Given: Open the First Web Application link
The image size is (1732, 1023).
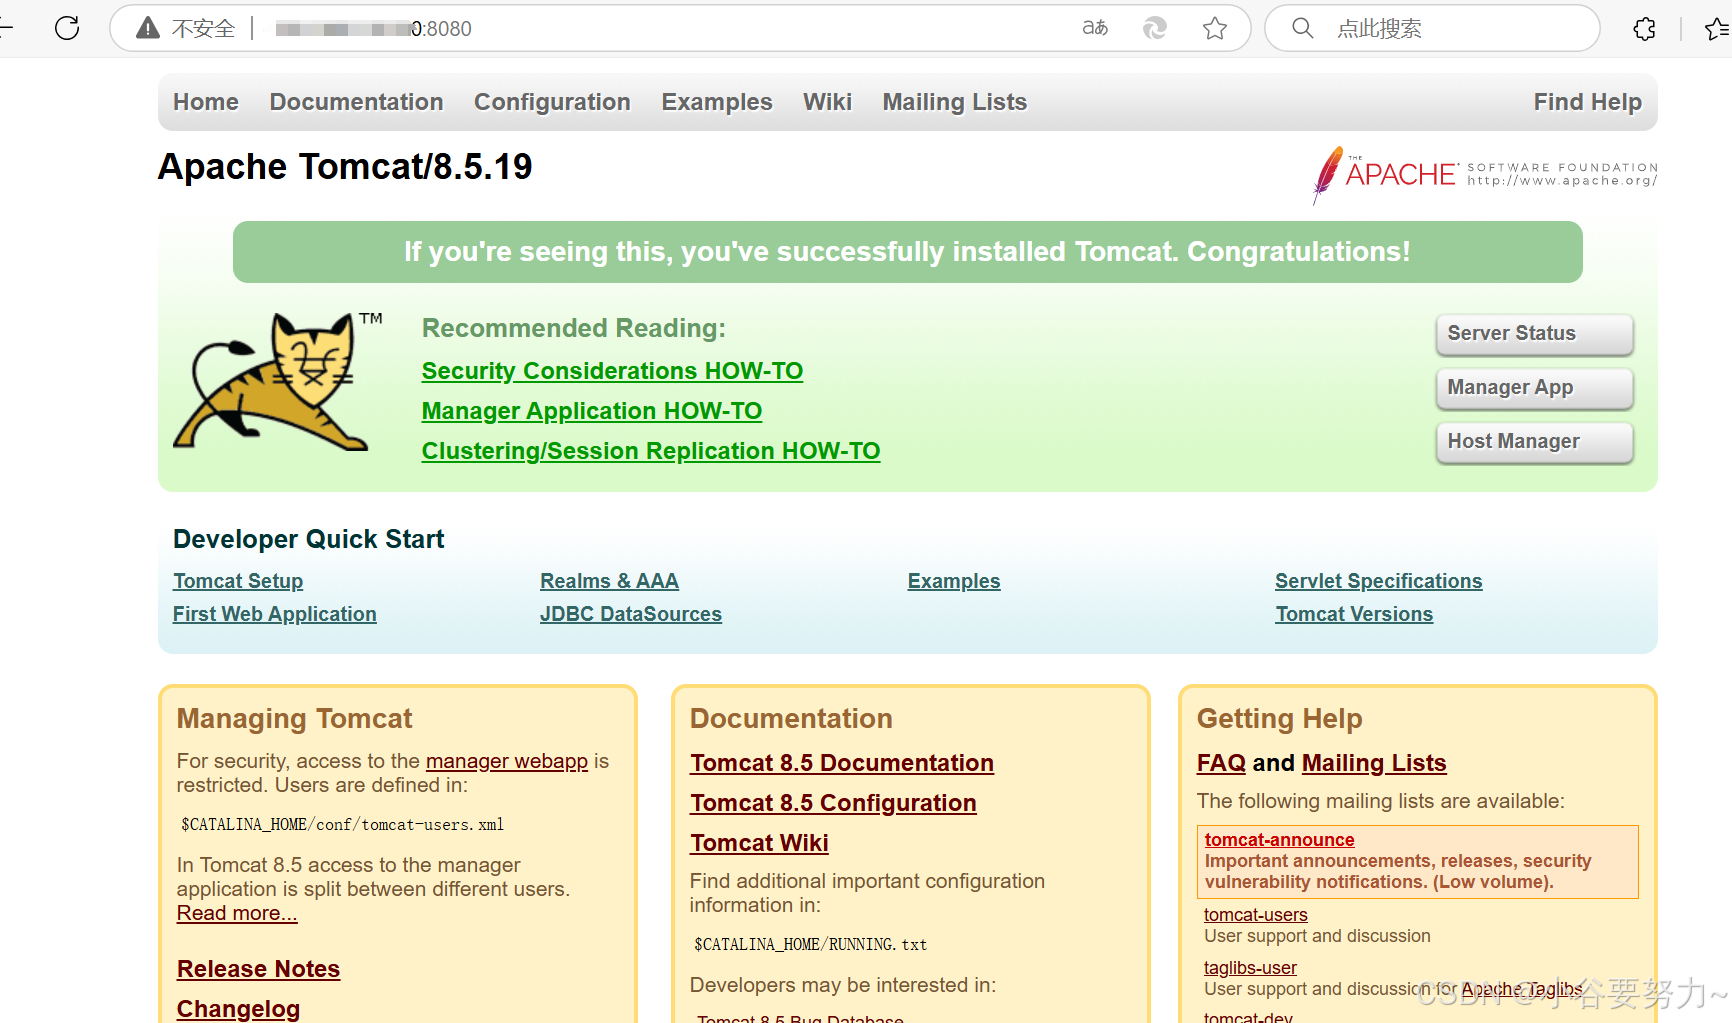Looking at the screenshot, I should pyautogui.click(x=275, y=614).
